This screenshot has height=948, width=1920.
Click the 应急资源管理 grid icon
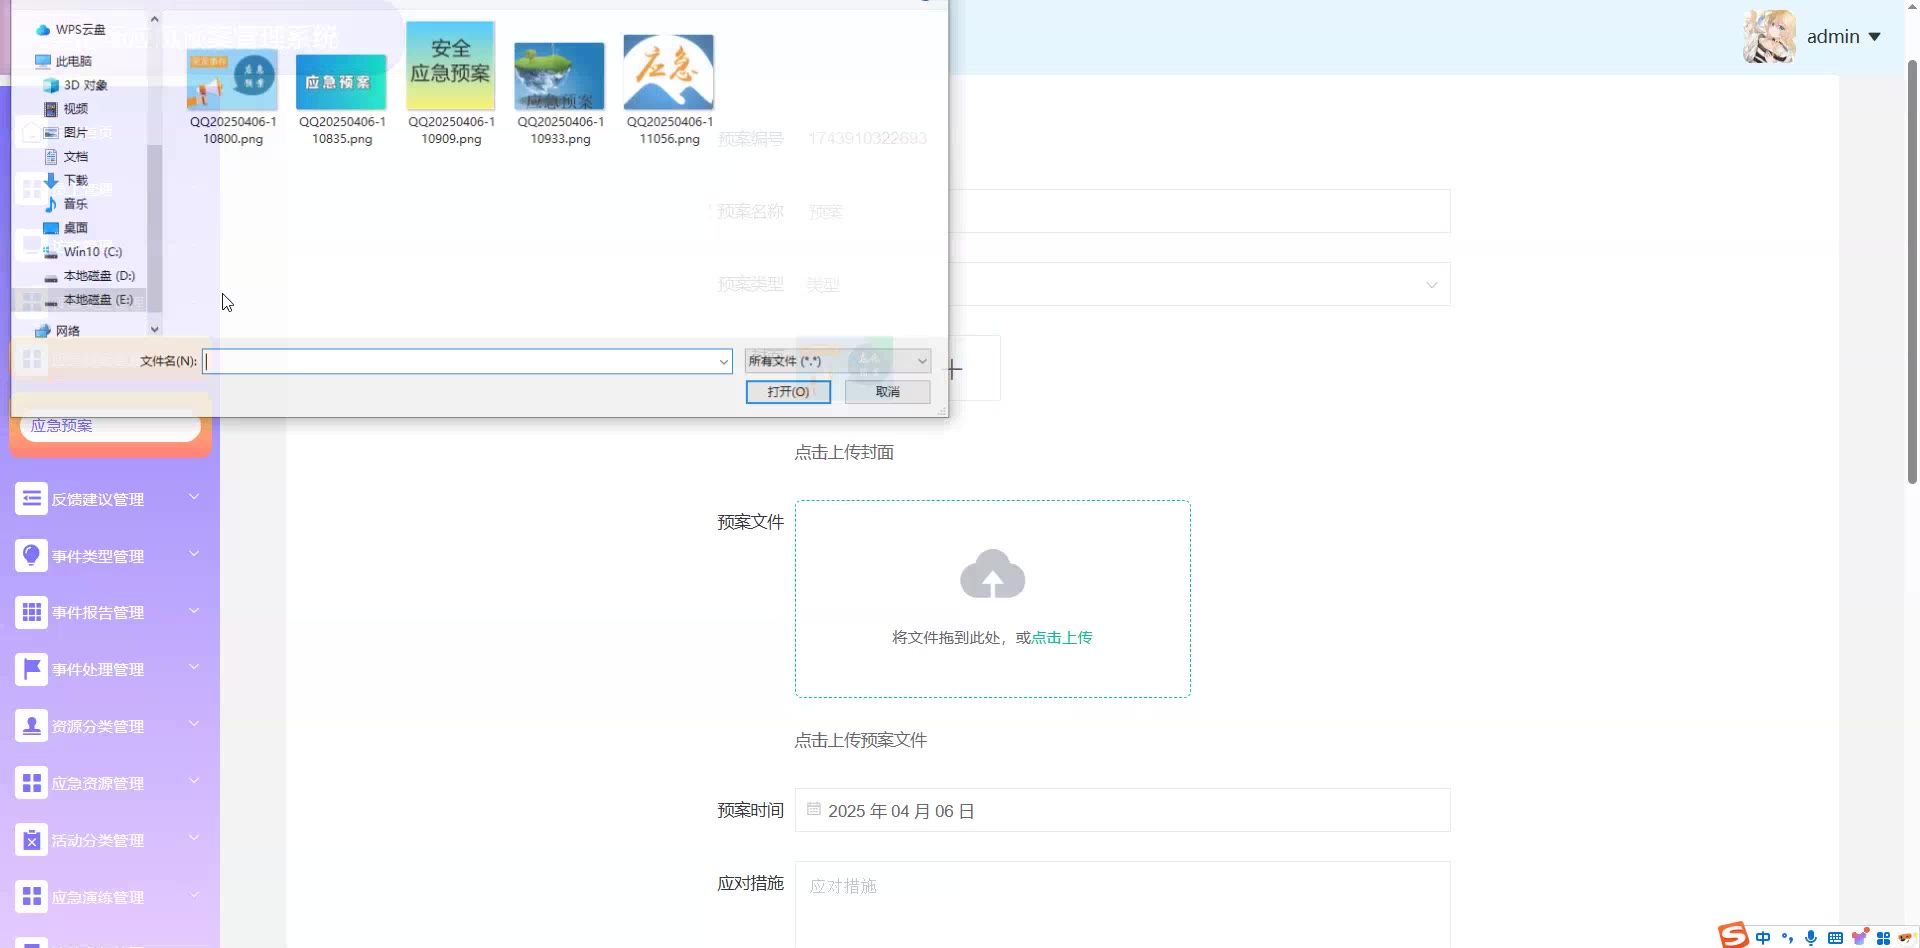coord(31,782)
